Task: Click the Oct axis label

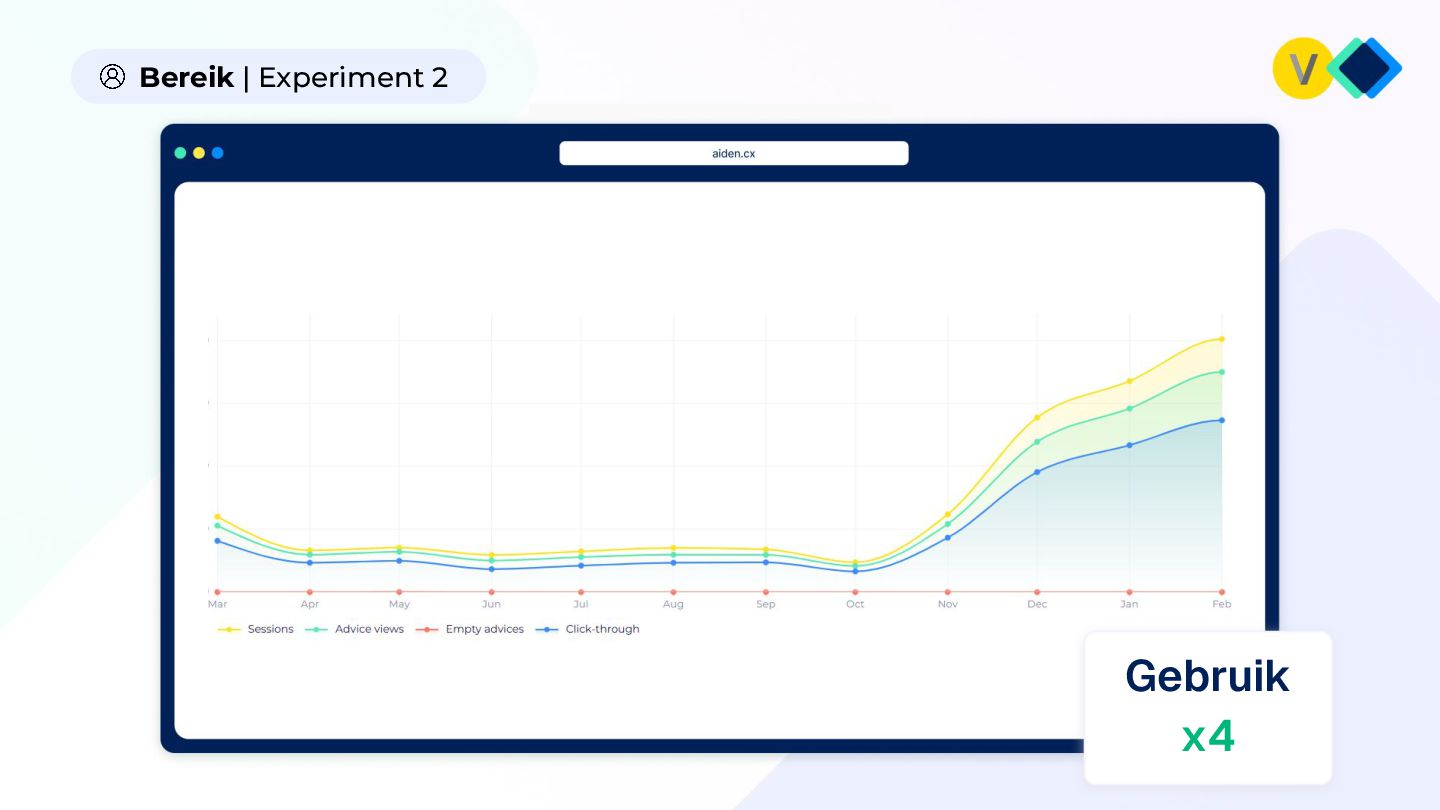Action: [x=855, y=604]
